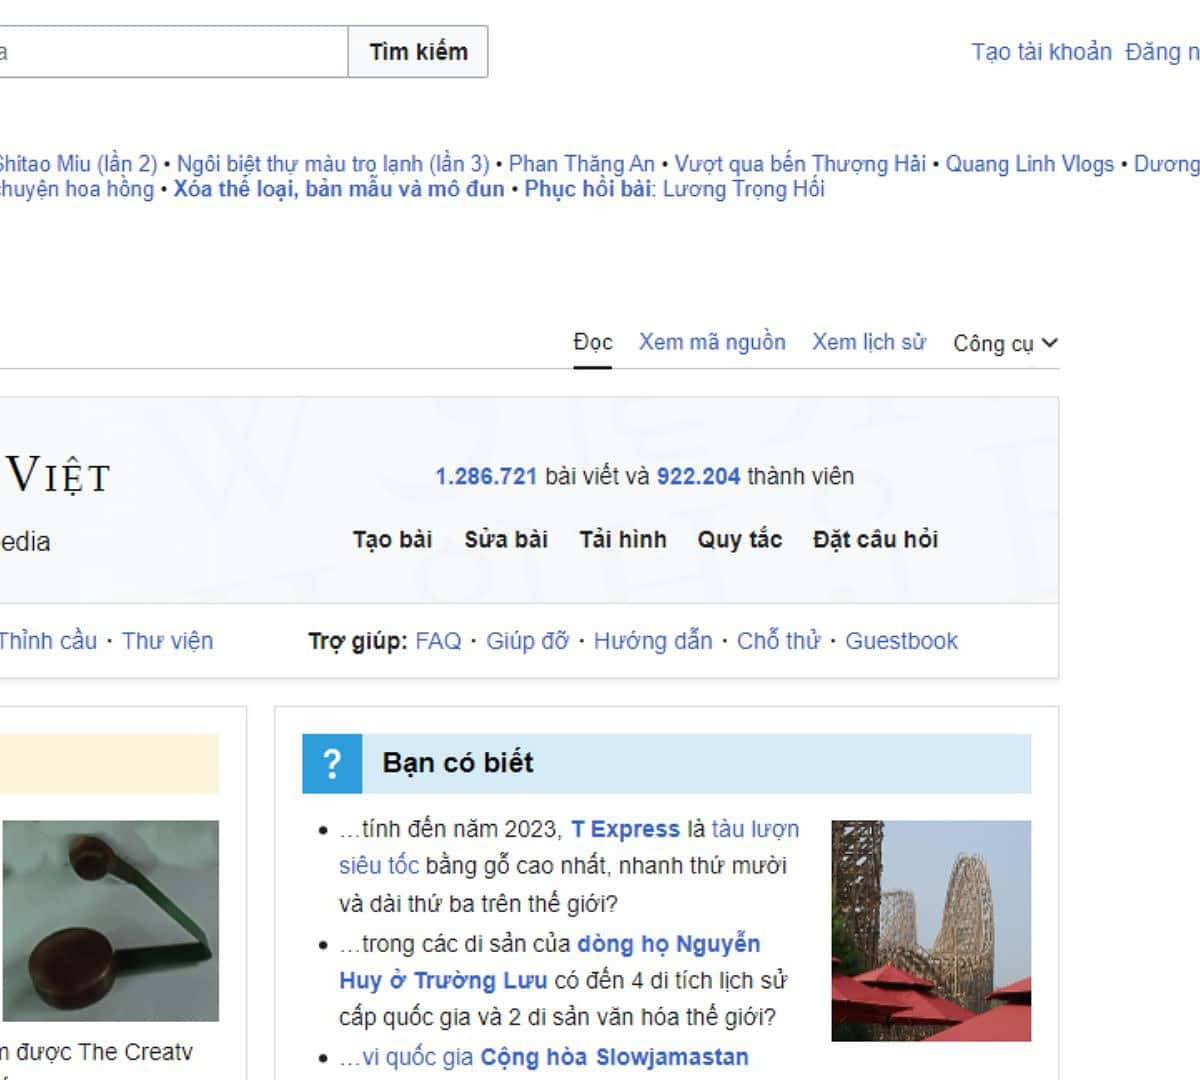Open the brown discs image thumbnail
Screen dimensions: 1200x1080
point(110,920)
